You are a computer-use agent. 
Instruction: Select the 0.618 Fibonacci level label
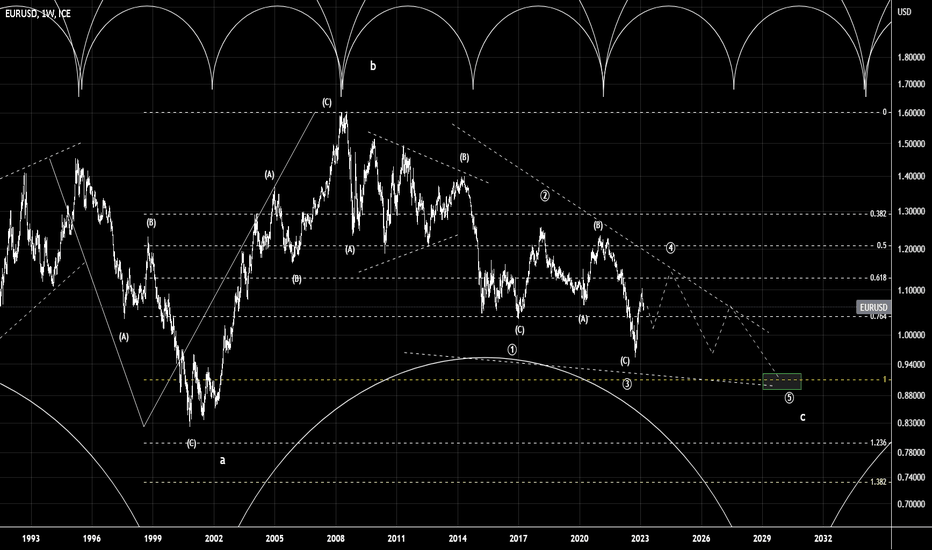coord(878,278)
